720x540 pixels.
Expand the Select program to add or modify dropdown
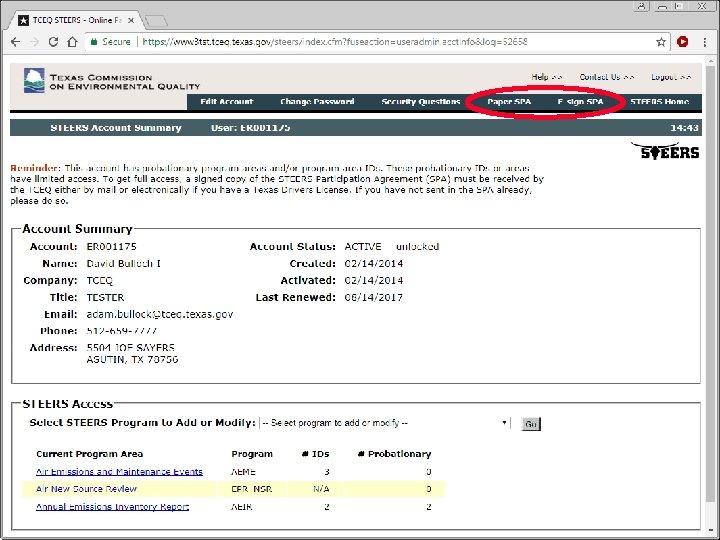[x=385, y=423]
